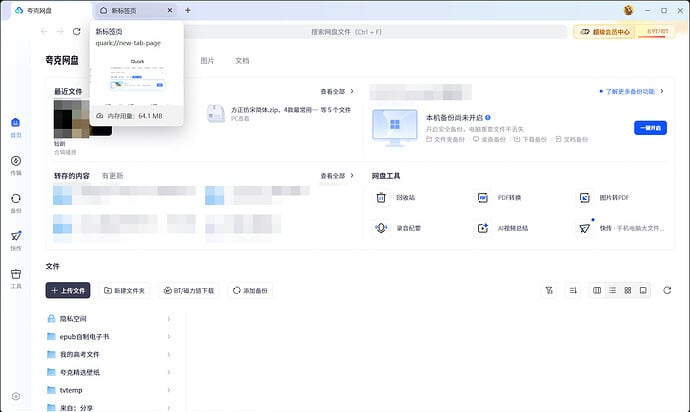Close the 新标签页 tab
The image size is (690, 412).
(x=170, y=10)
